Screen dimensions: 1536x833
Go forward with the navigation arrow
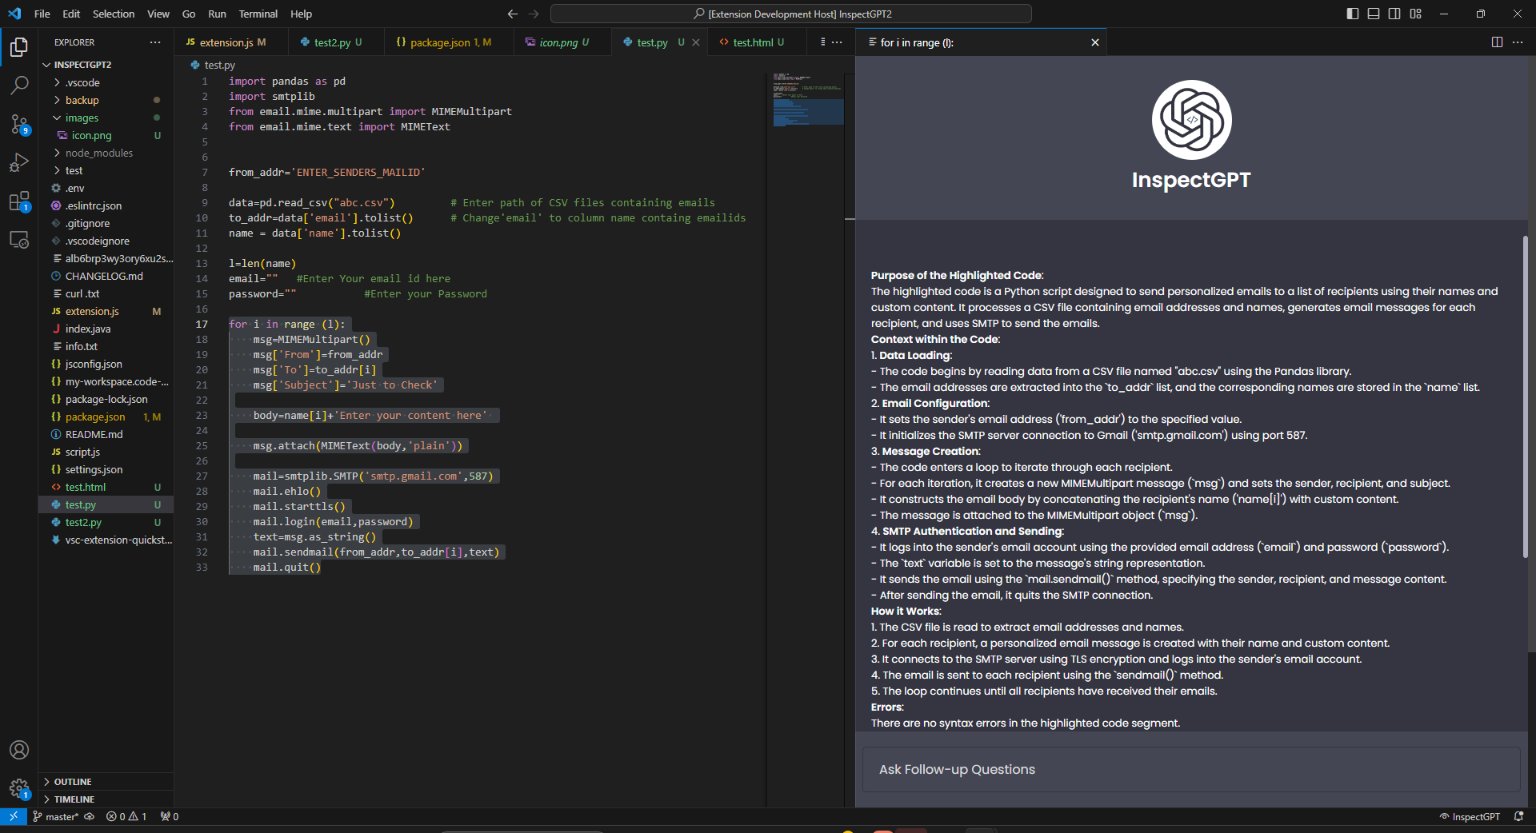click(534, 14)
